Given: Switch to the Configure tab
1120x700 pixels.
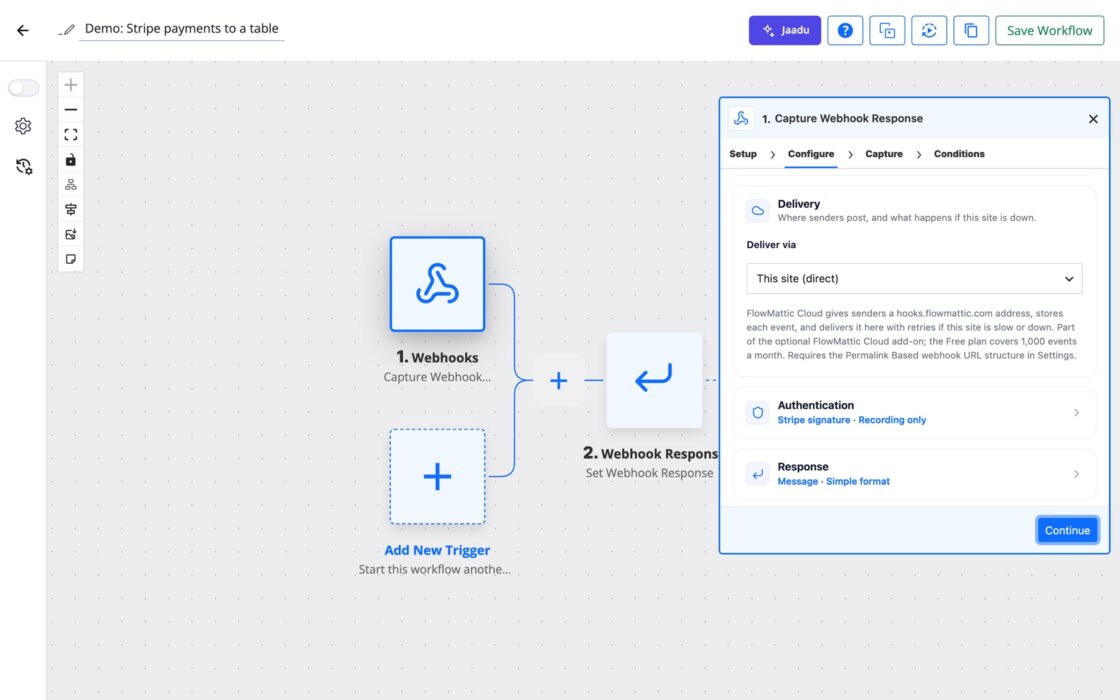Looking at the screenshot, I should click(x=811, y=154).
